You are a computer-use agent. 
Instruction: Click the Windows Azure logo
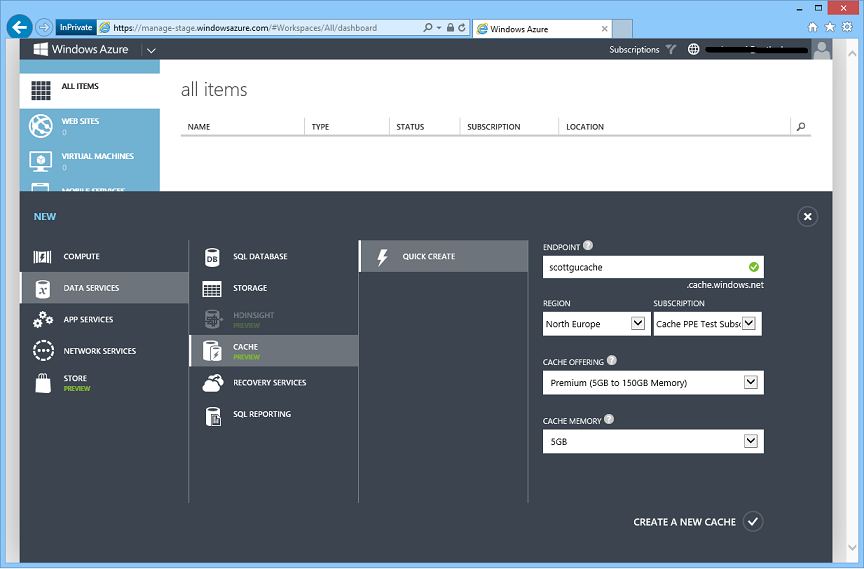pos(80,50)
